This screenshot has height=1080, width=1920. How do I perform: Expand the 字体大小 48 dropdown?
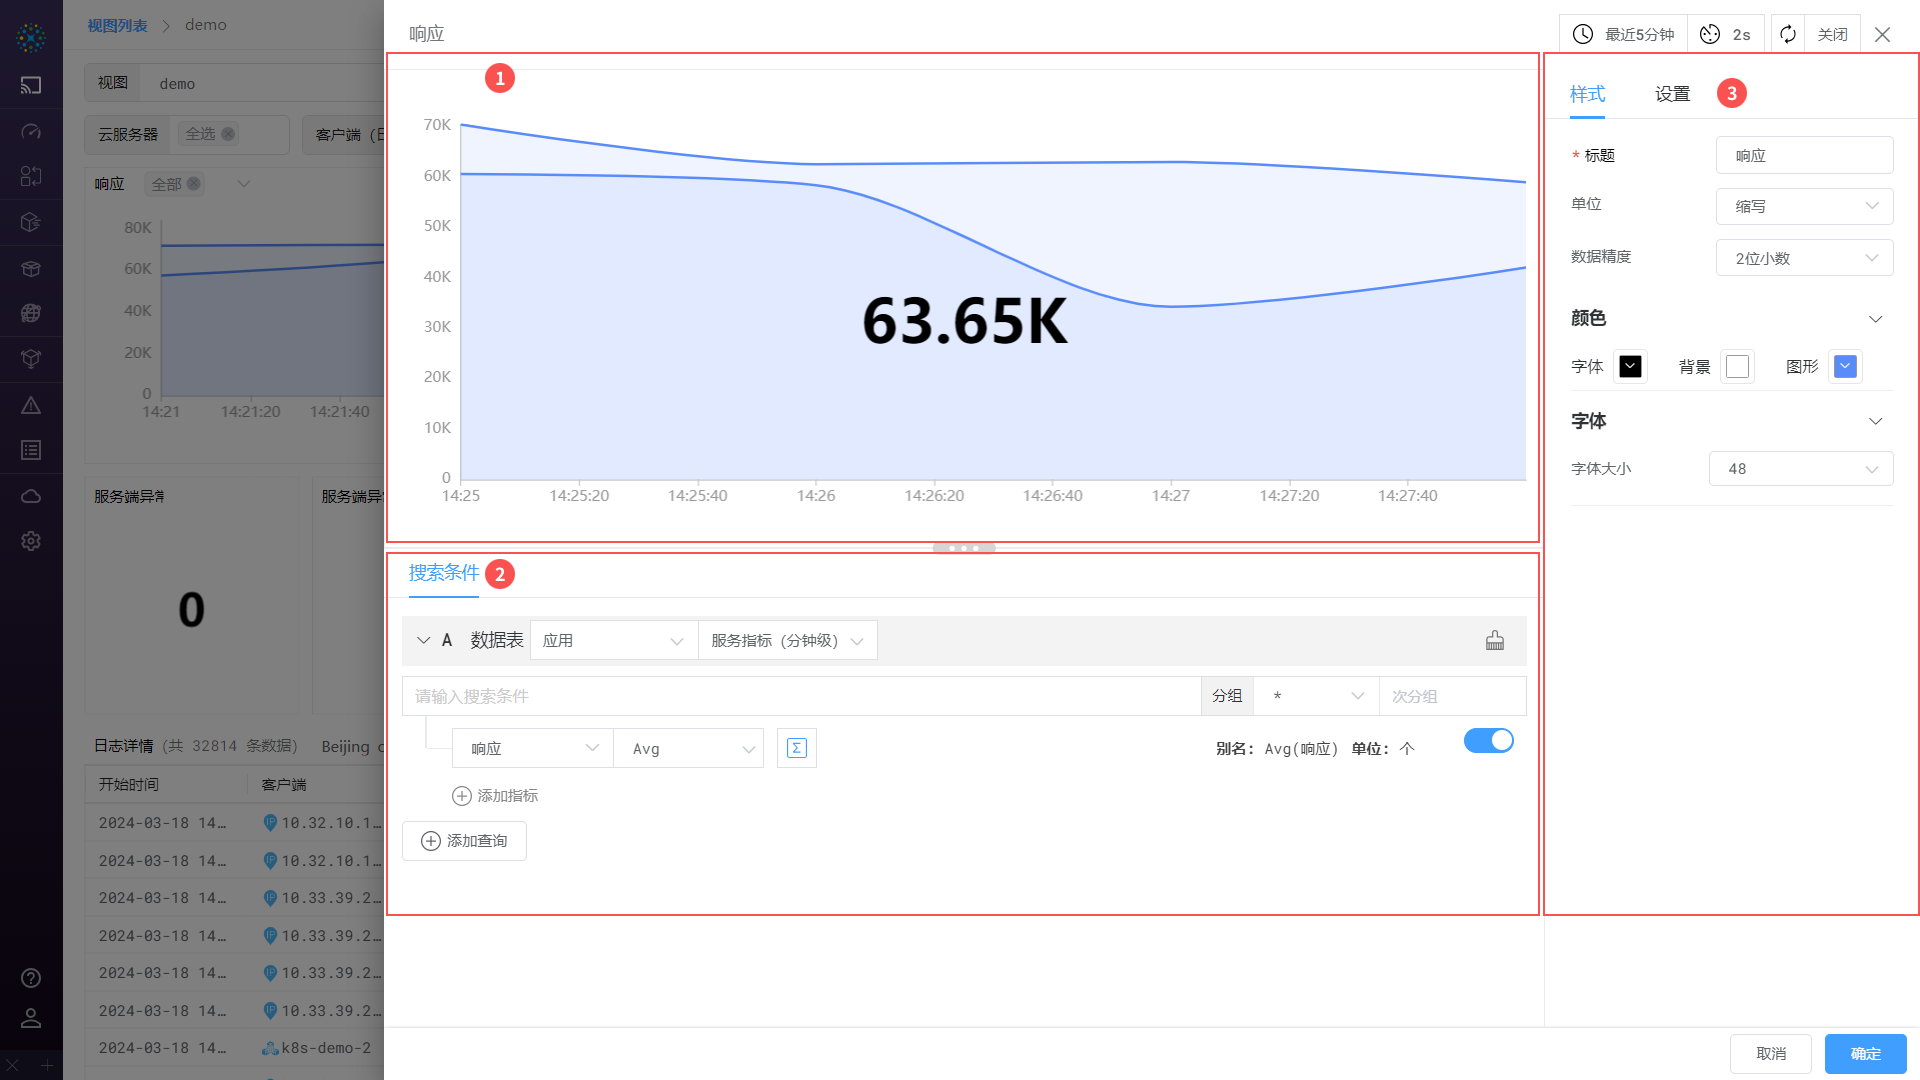(x=1800, y=469)
